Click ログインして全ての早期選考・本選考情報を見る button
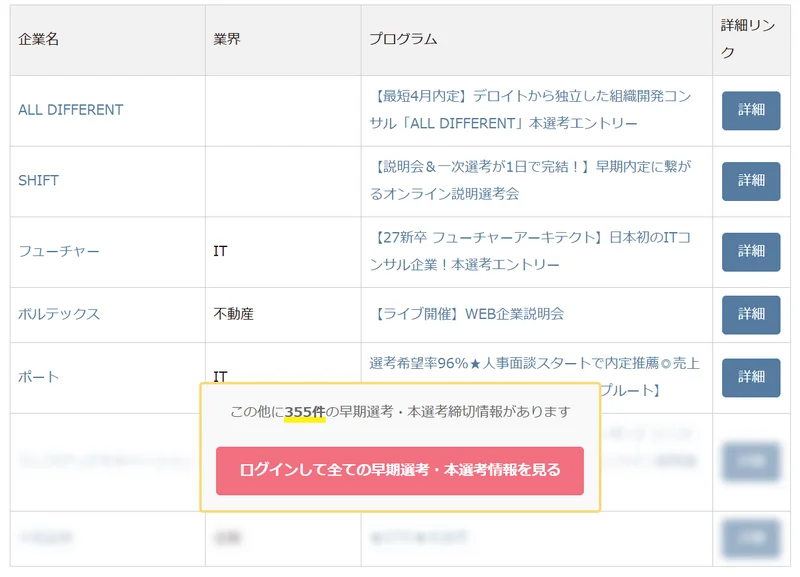 tap(399, 470)
